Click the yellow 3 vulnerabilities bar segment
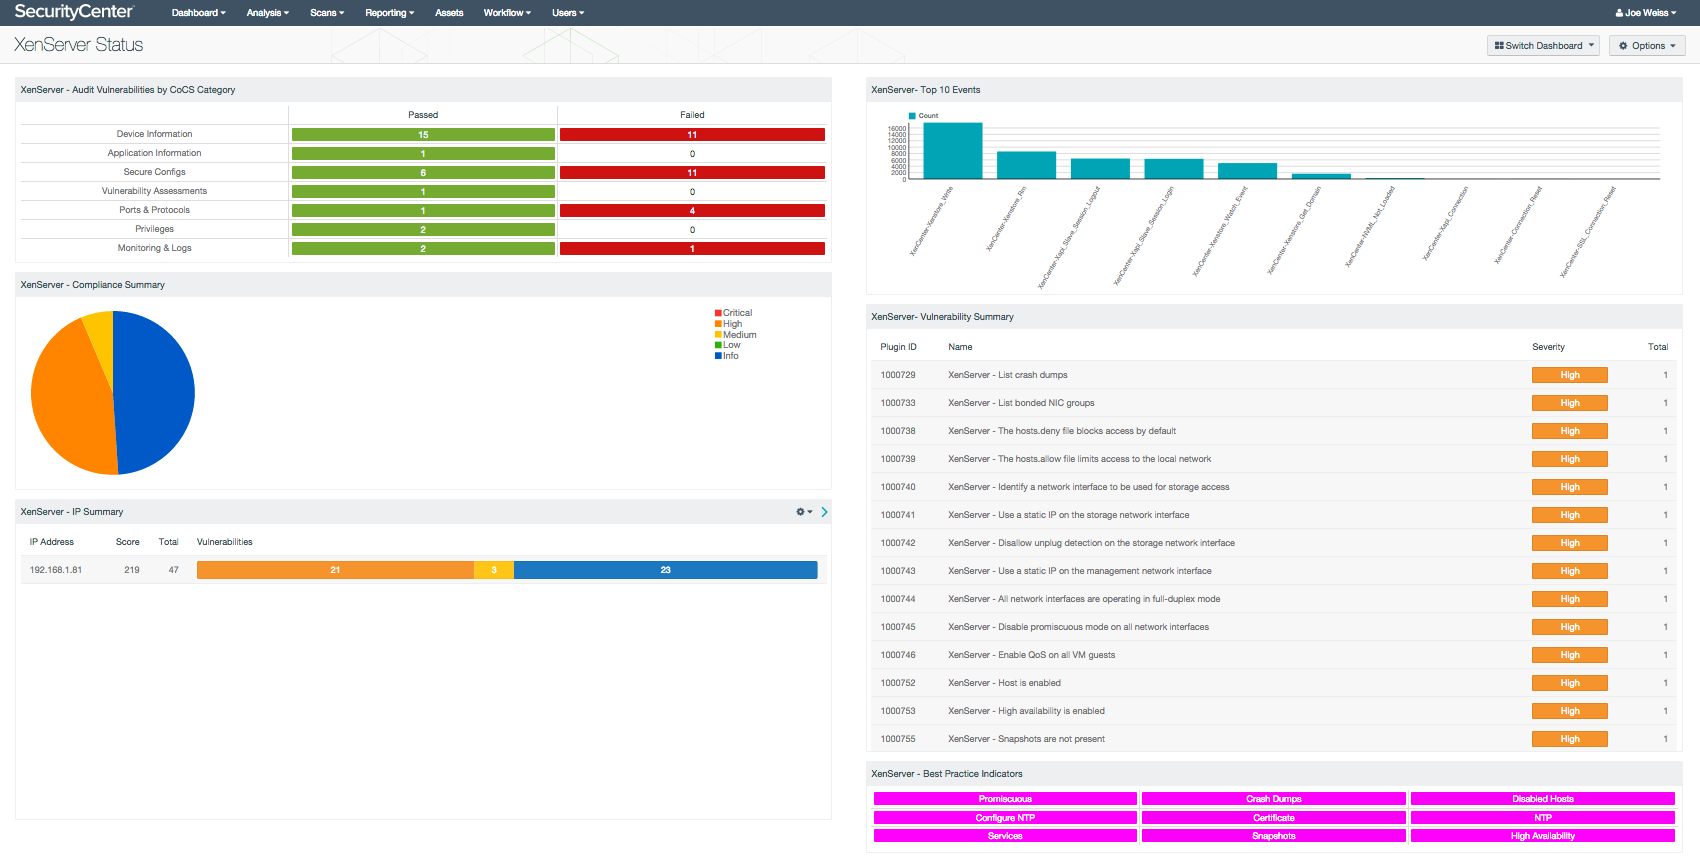Viewport: 1700px width, 867px height. click(x=494, y=570)
